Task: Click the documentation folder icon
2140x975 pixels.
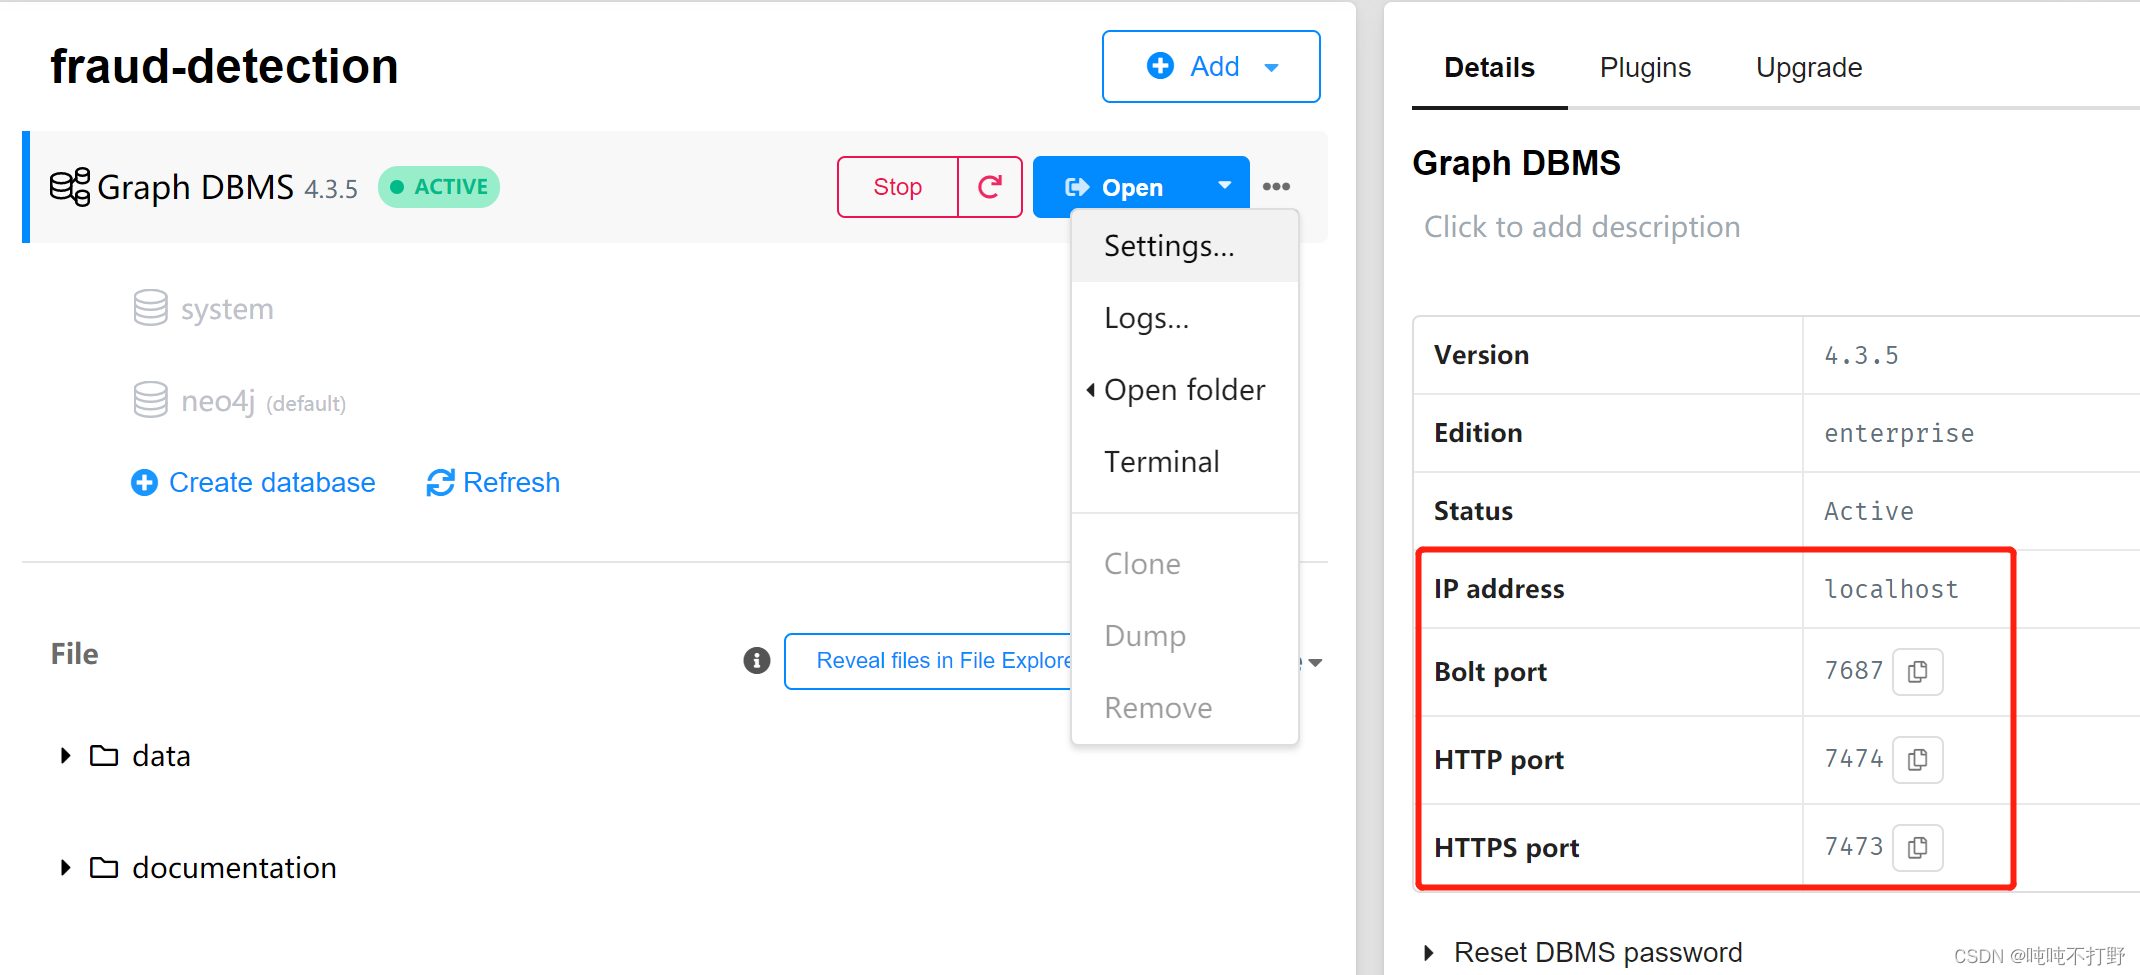Action: click(x=104, y=867)
